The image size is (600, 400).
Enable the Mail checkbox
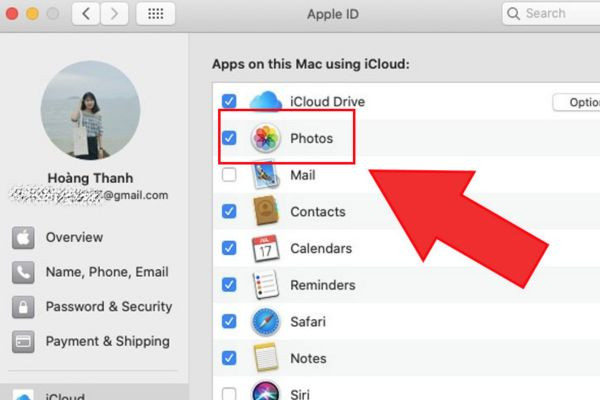(229, 175)
